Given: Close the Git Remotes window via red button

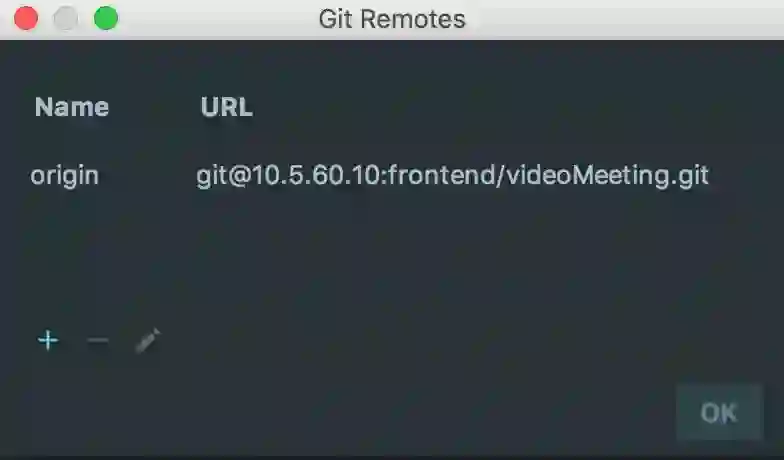Looking at the screenshot, I should [x=26, y=18].
